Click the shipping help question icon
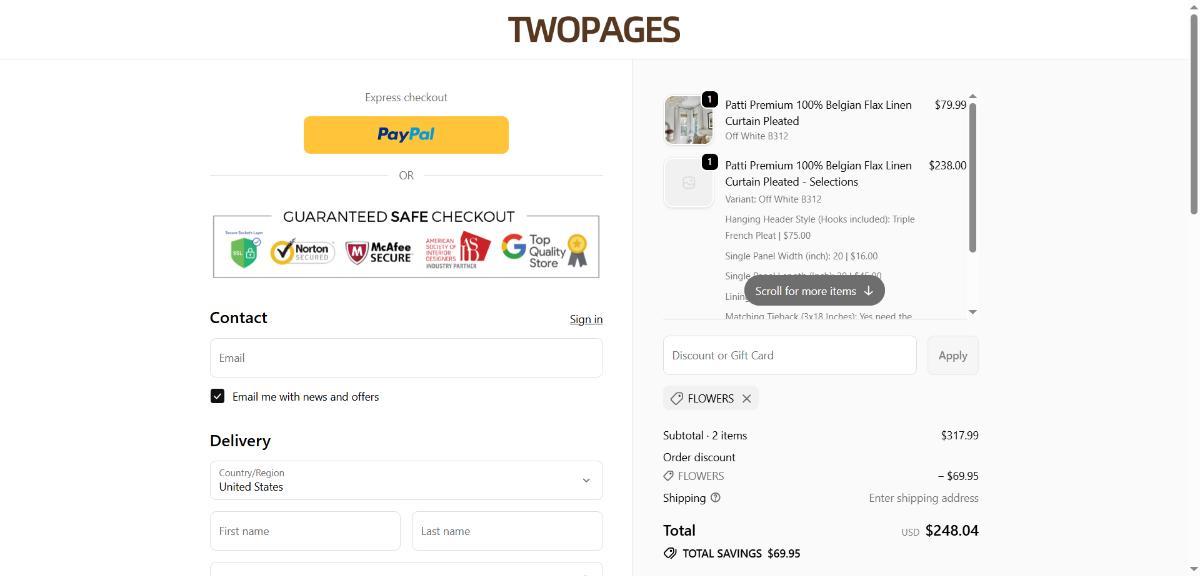1200x576 pixels. [716, 498]
